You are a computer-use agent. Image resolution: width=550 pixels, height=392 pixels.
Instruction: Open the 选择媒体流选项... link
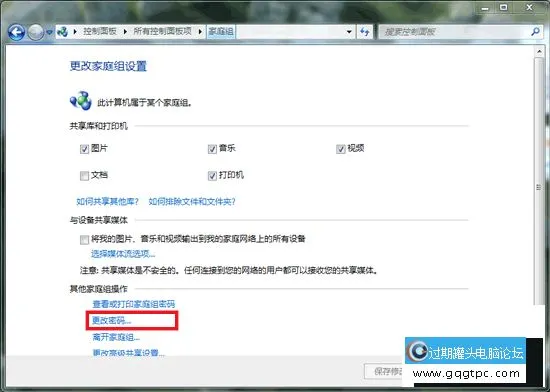[x=123, y=253]
